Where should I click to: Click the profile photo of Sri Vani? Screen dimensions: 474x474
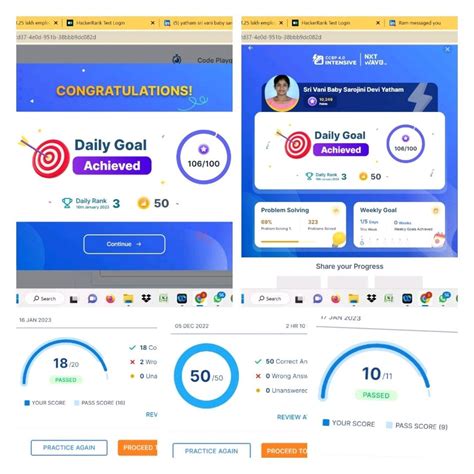pos(282,93)
